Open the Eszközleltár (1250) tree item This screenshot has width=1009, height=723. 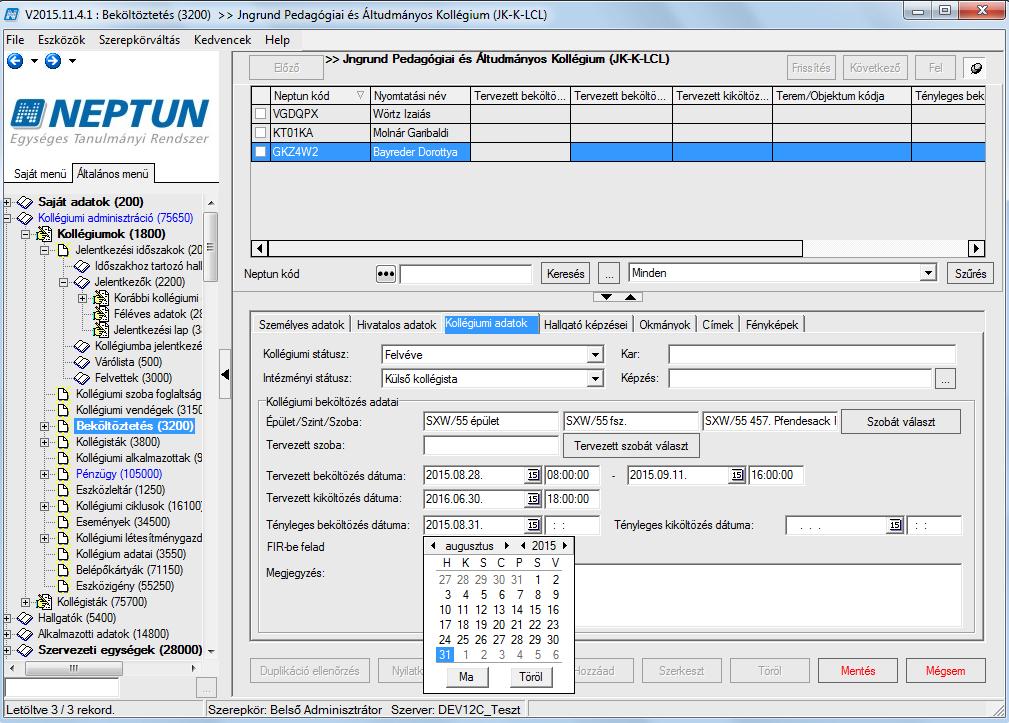pos(120,490)
